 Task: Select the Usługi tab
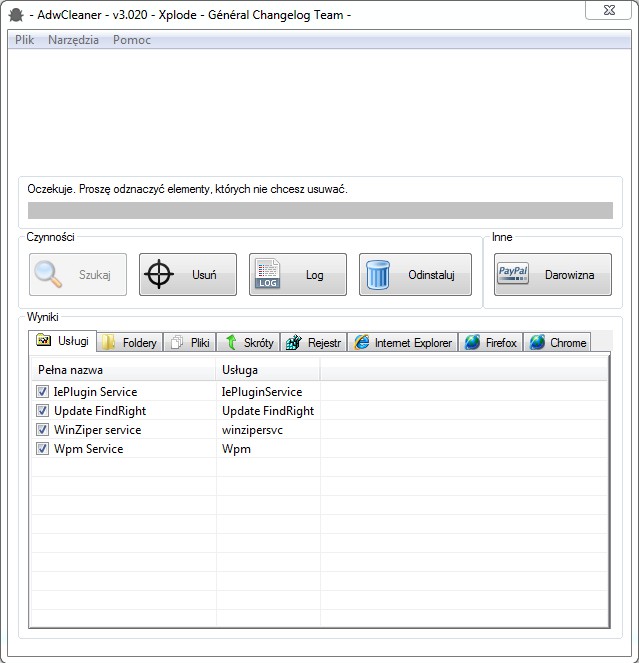tap(63, 341)
